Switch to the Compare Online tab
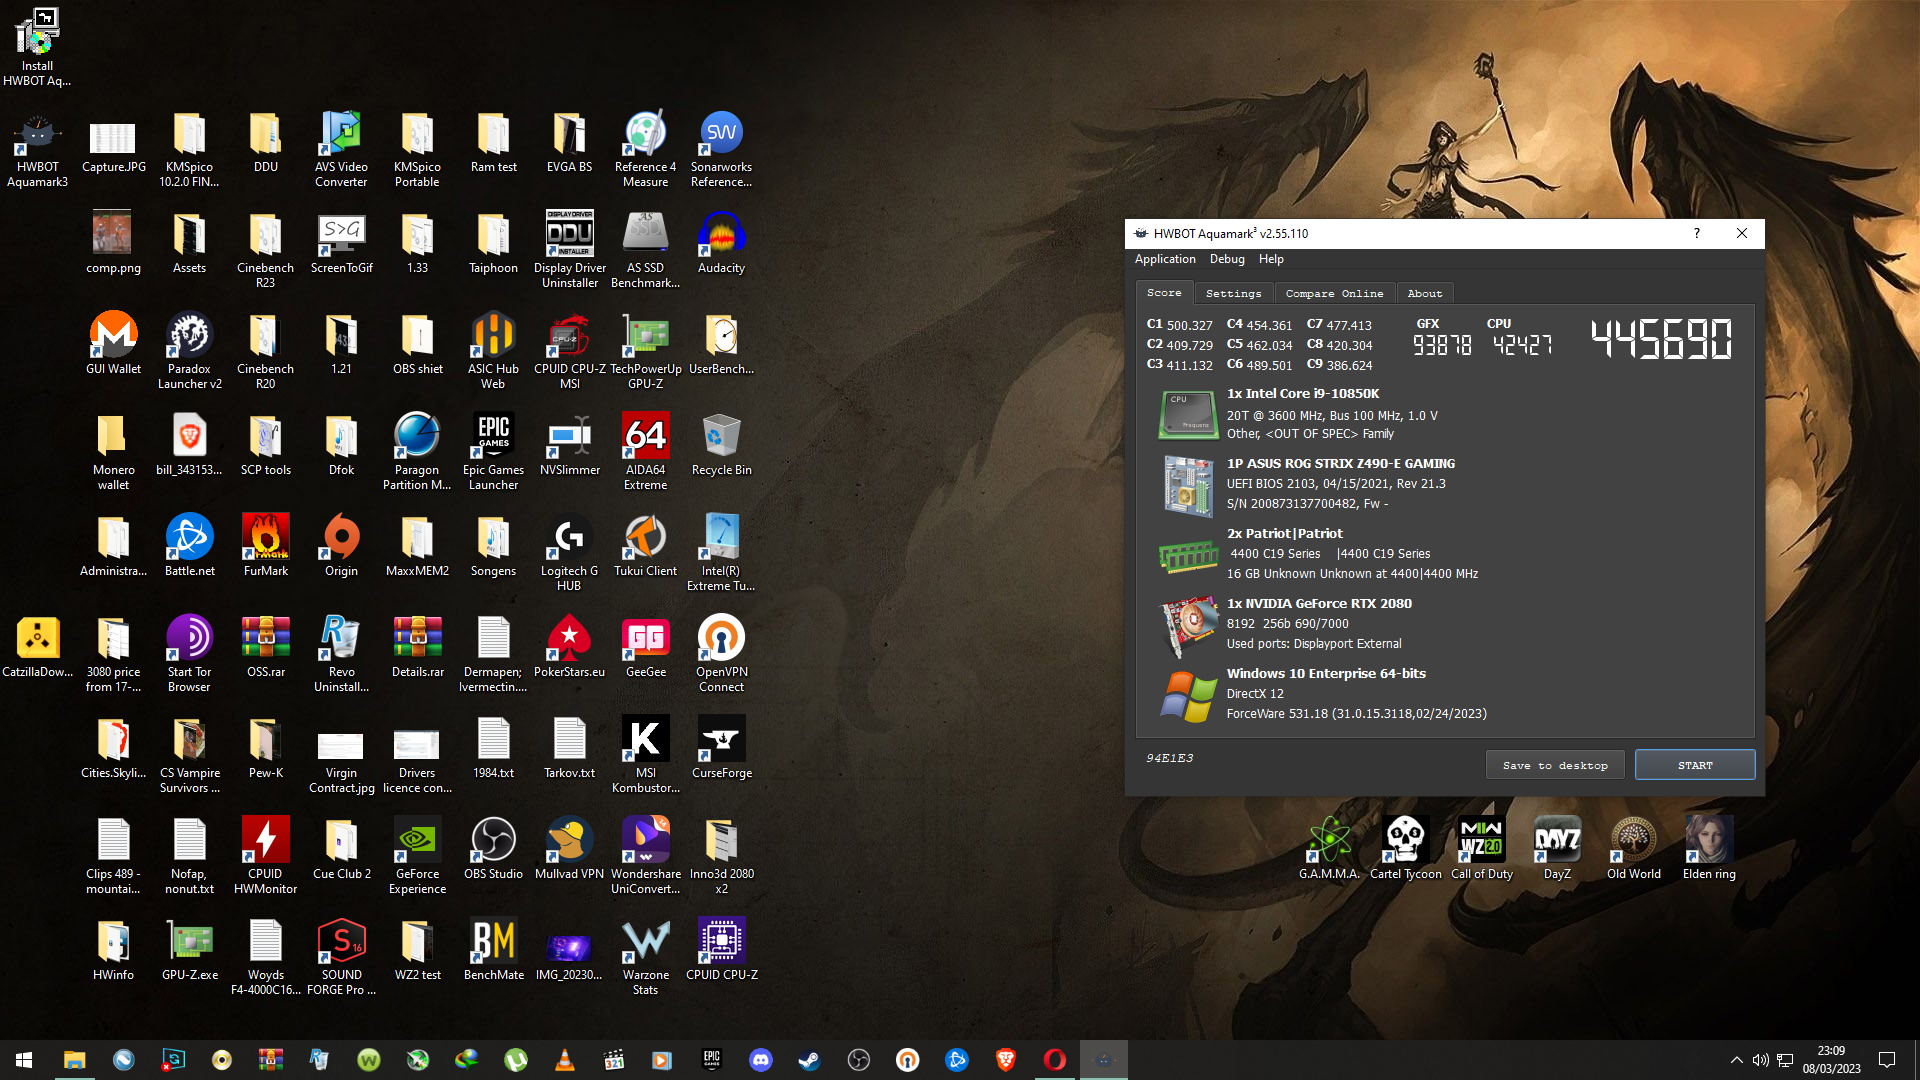Screen dimensions: 1920x1080 point(1334,293)
